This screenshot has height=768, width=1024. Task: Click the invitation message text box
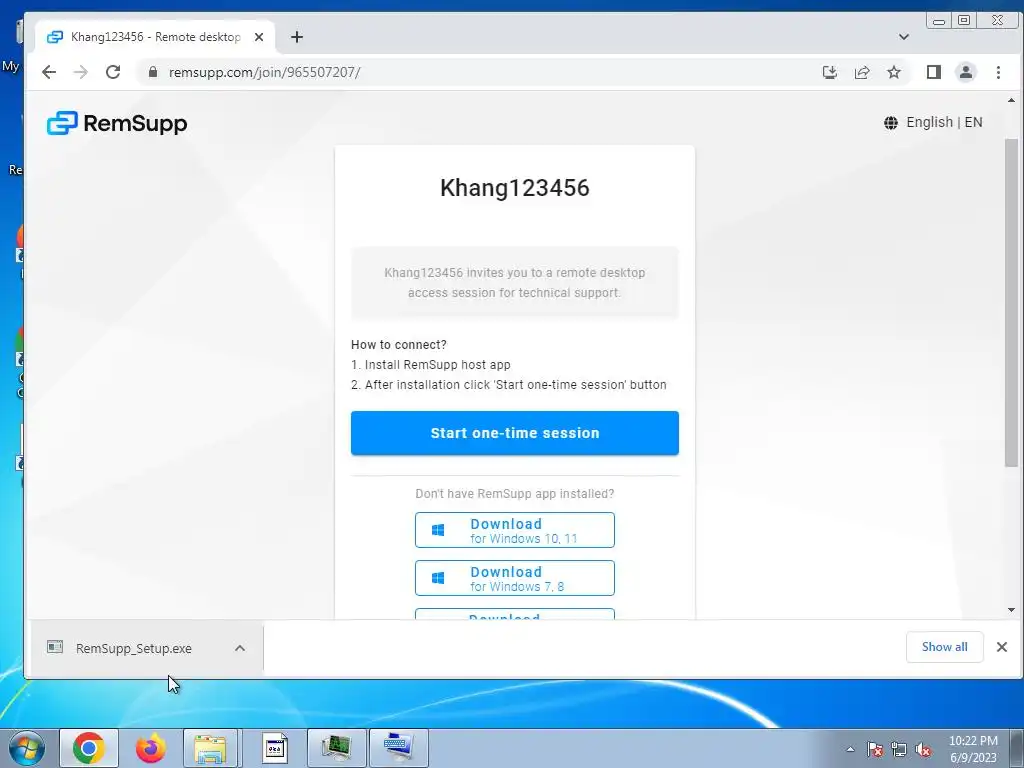(x=515, y=283)
